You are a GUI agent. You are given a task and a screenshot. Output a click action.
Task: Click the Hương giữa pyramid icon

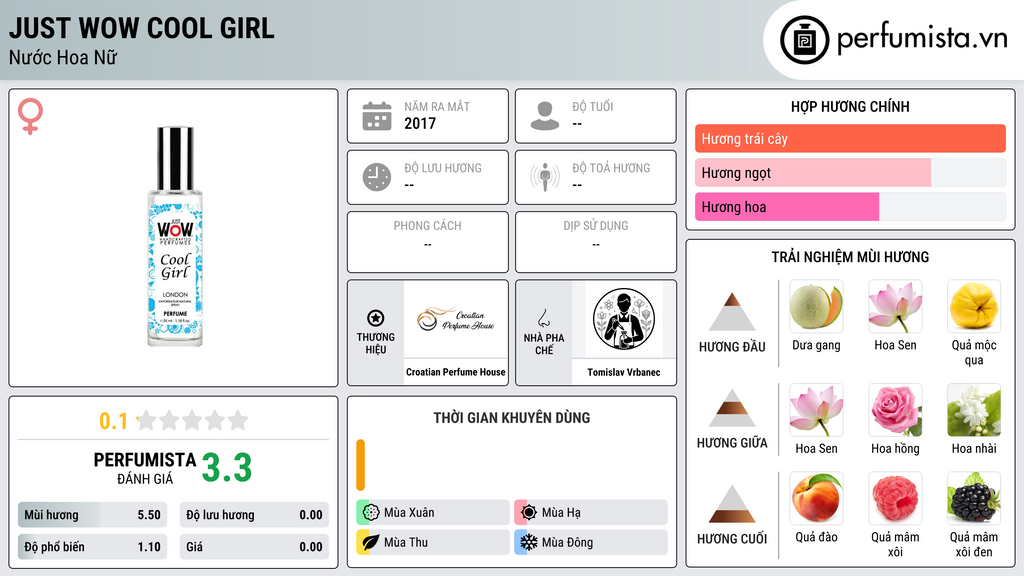tap(732, 408)
